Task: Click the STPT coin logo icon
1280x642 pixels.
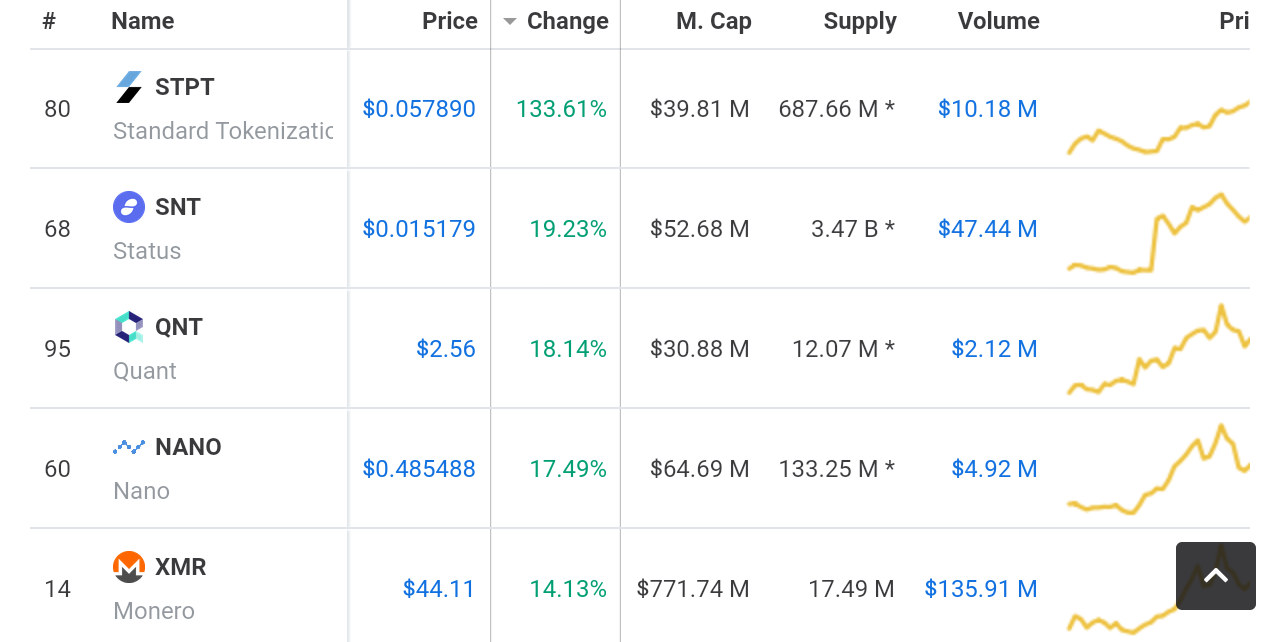Action: (x=129, y=87)
